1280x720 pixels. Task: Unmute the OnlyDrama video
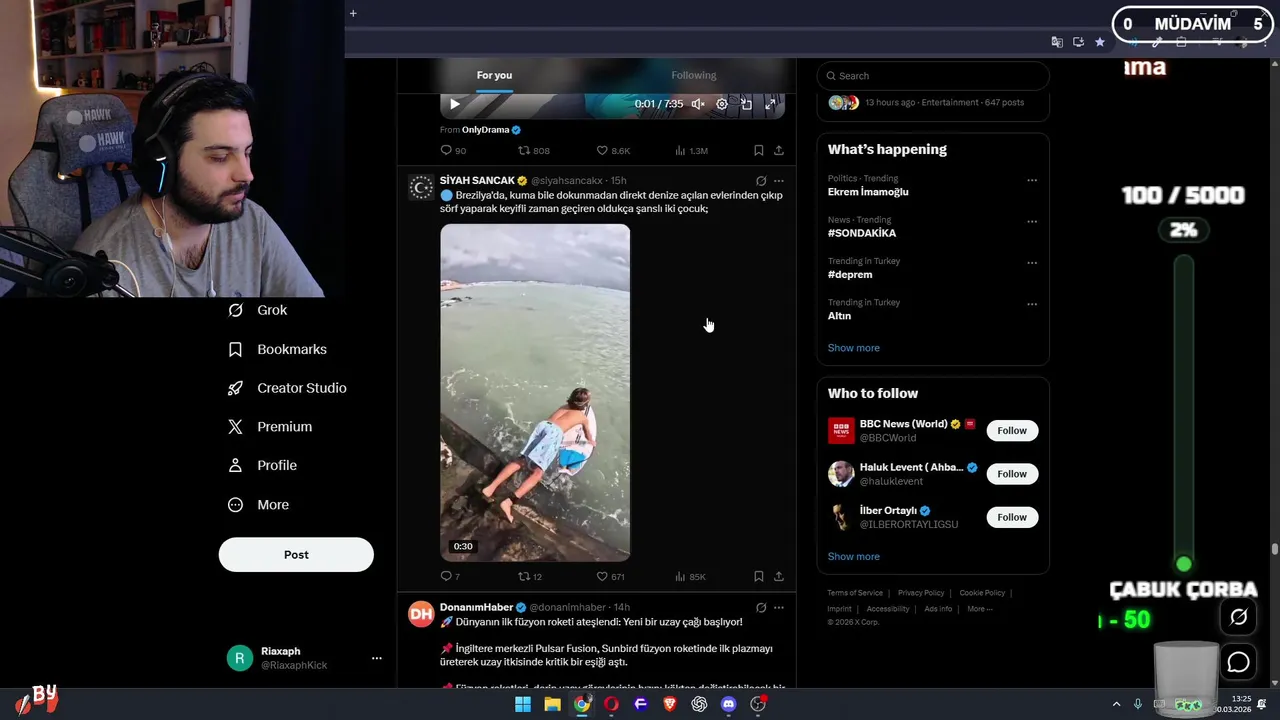click(698, 104)
